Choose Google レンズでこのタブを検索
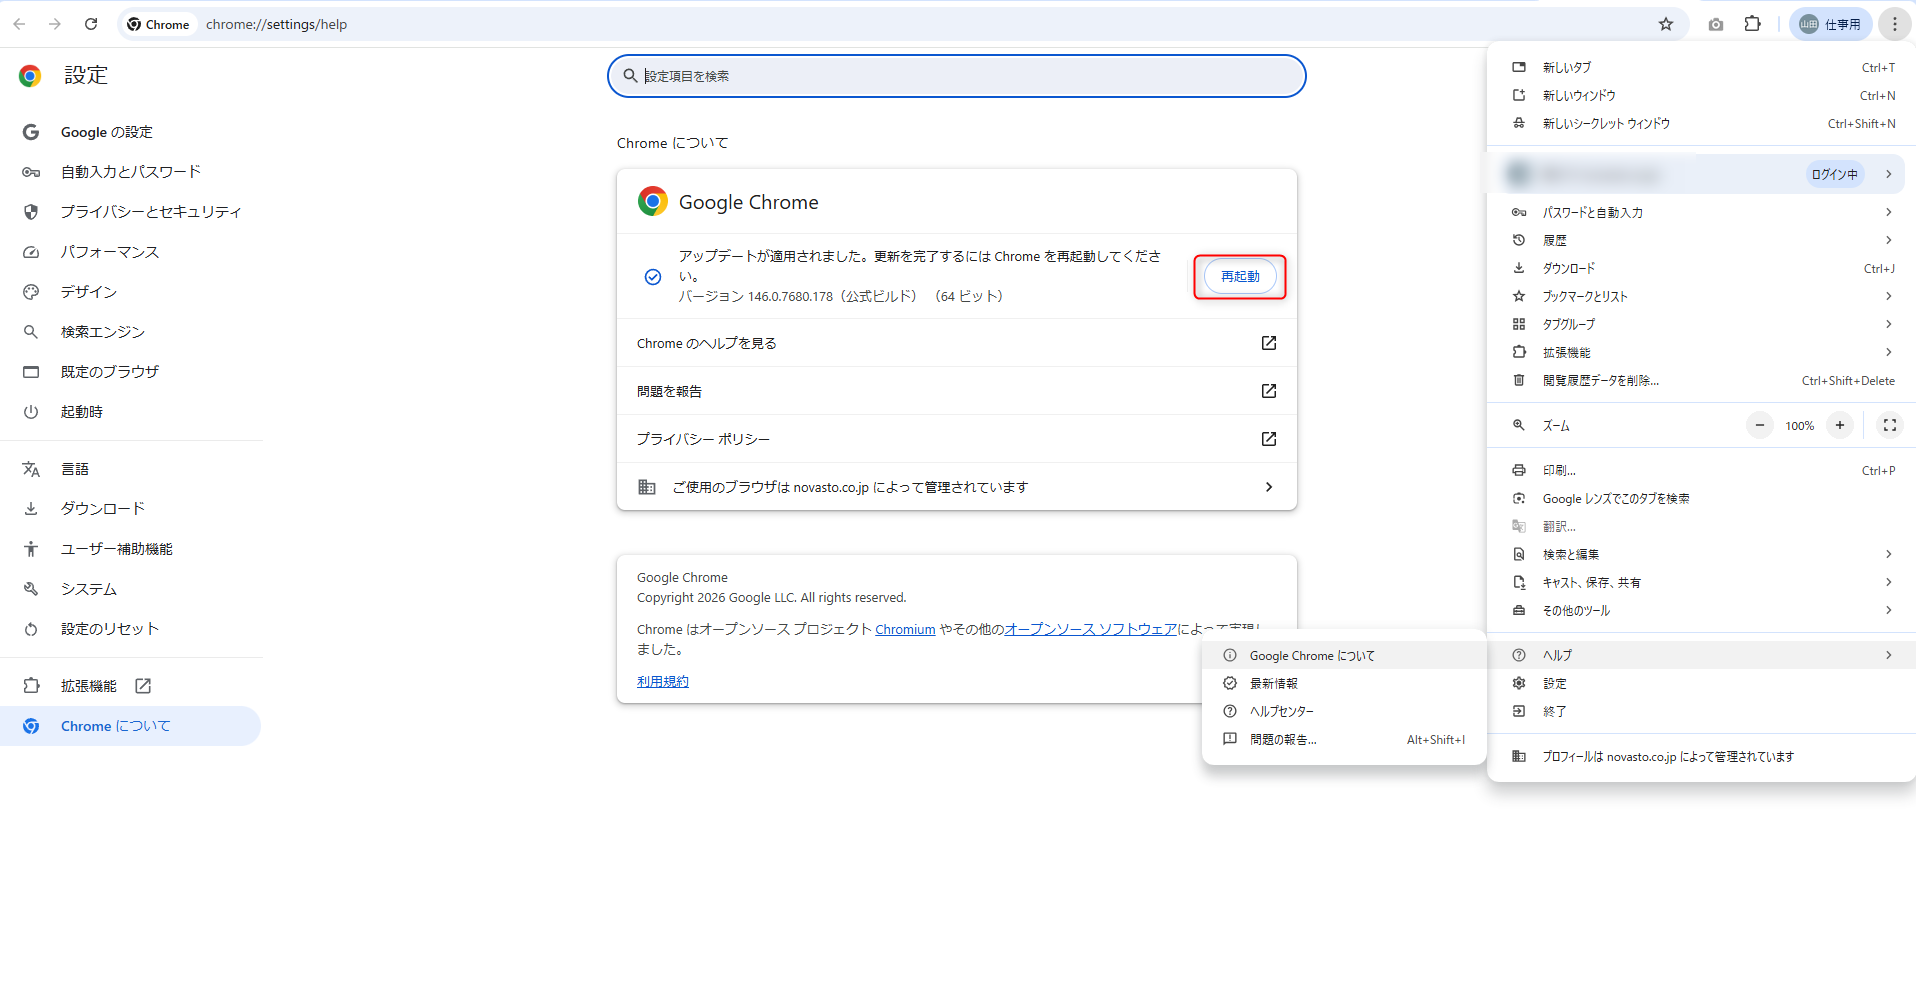Image resolution: width=1916 pixels, height=990 pixels. [x=1702, y=498]
